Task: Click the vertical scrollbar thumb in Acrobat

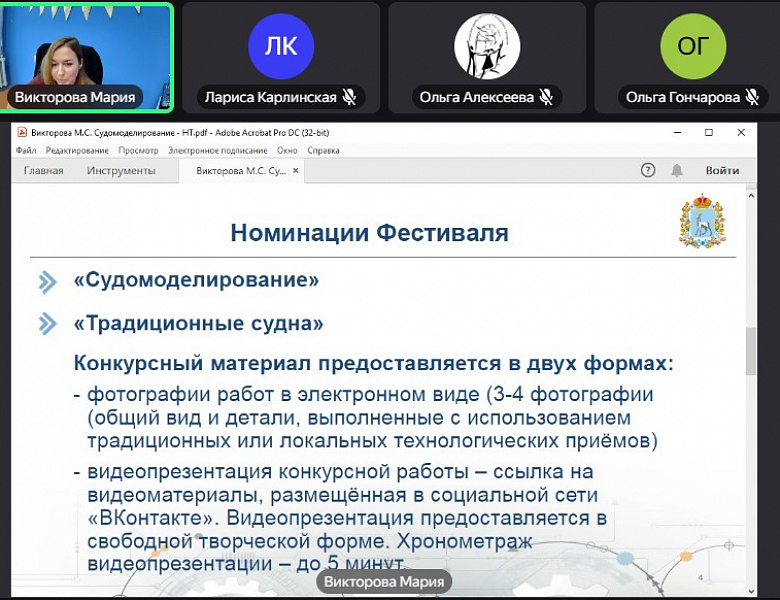Action: pyautogui.click(x=751, y=351)
